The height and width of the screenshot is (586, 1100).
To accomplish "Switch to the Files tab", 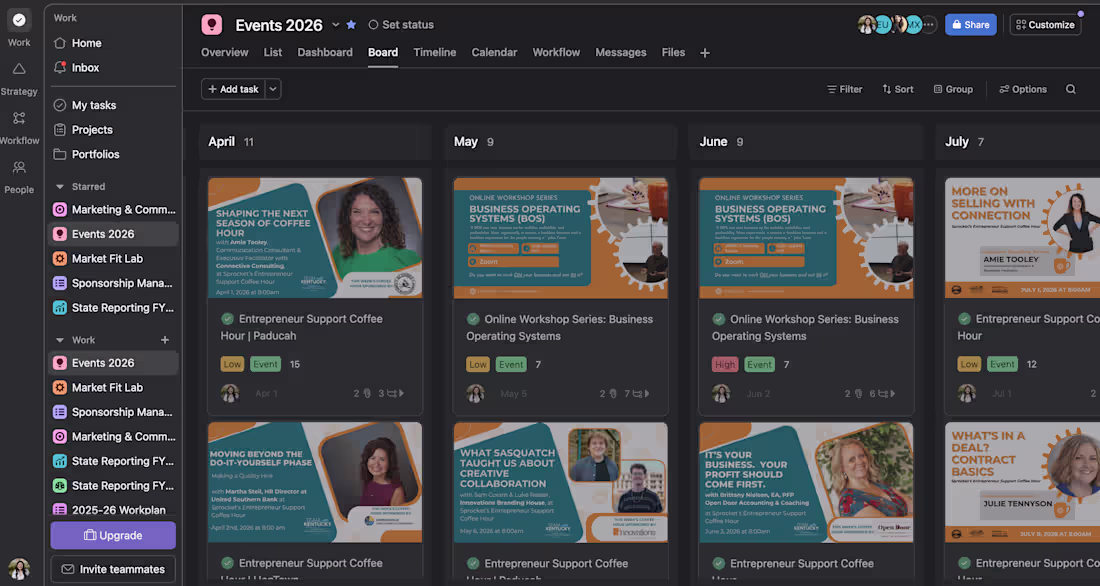I will point(673,53).
